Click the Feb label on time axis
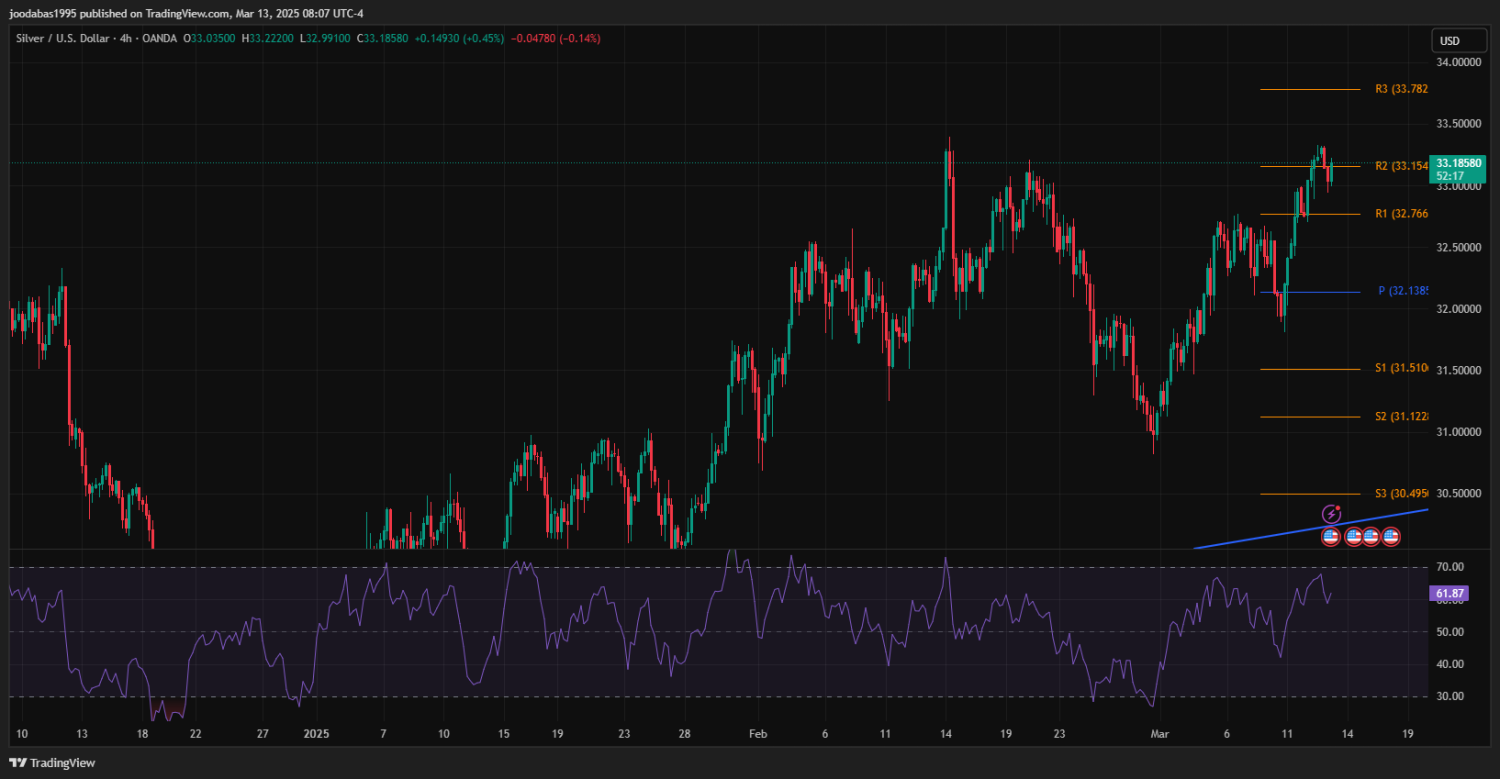 tap(759, 733)
